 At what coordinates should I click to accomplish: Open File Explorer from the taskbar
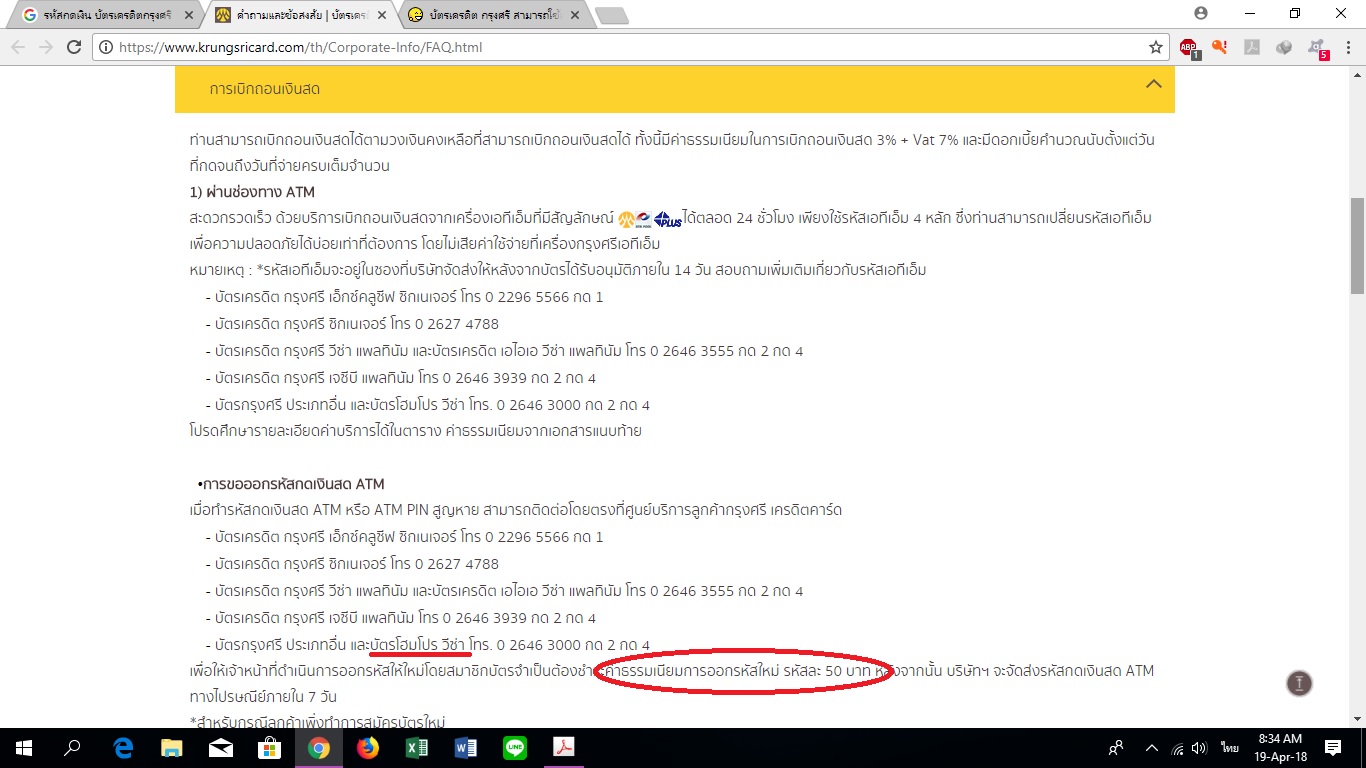coord(172,748)
